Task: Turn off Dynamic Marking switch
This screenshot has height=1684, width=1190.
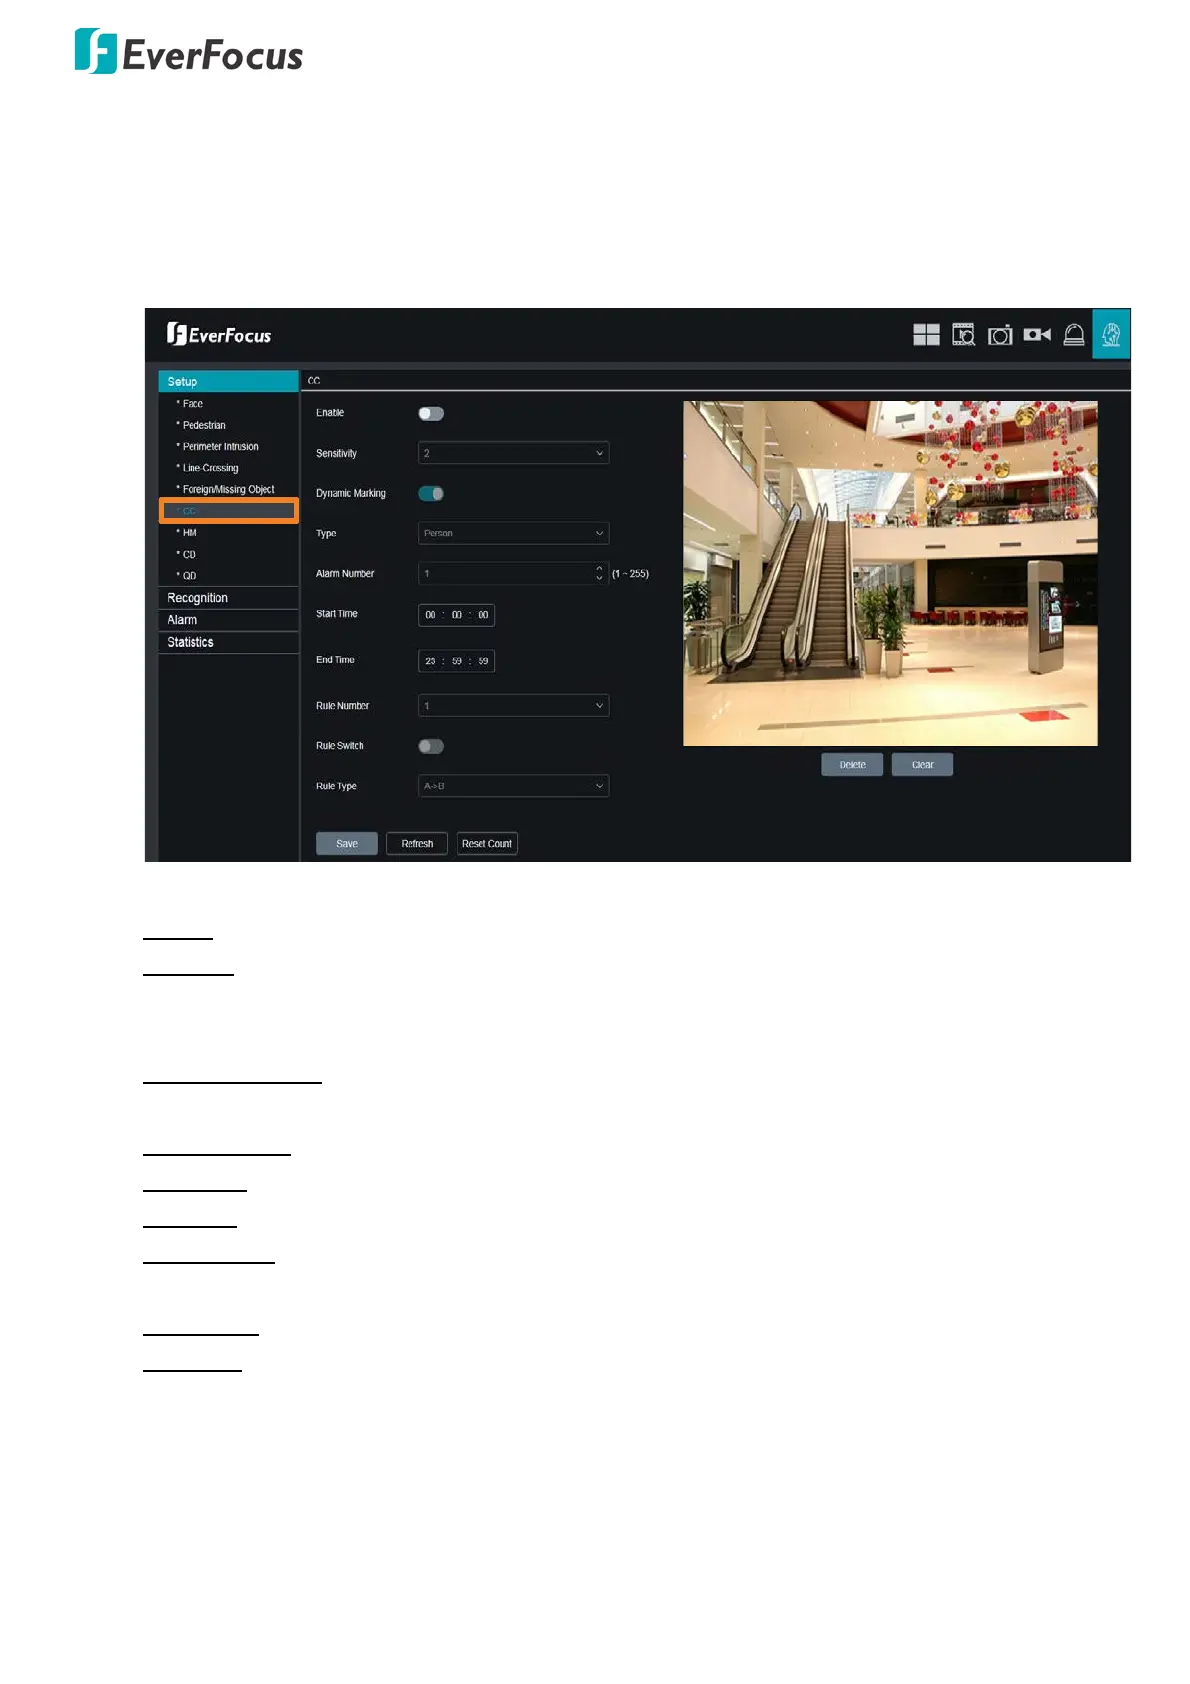Action: click(x=431, y=494)
